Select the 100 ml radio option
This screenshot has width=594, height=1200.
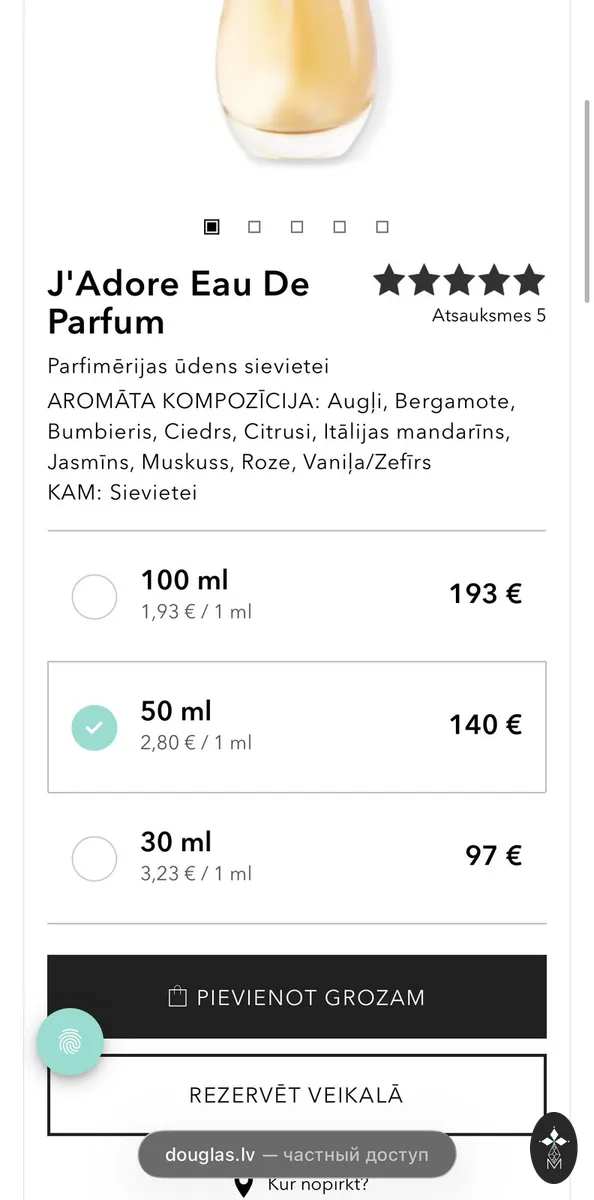coord(94,597)
